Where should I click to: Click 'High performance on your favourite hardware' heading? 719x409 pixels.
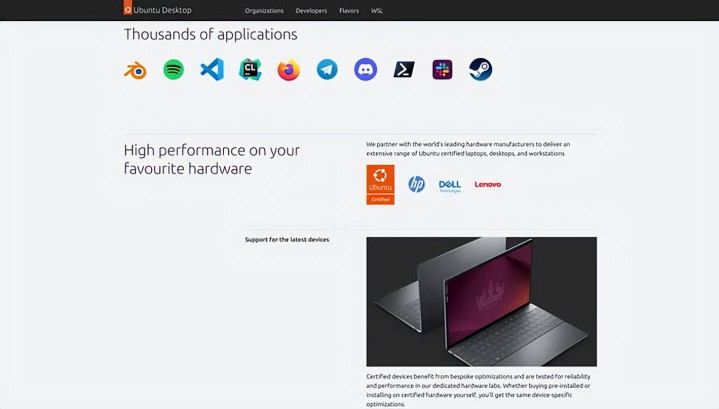pos(212,159)
